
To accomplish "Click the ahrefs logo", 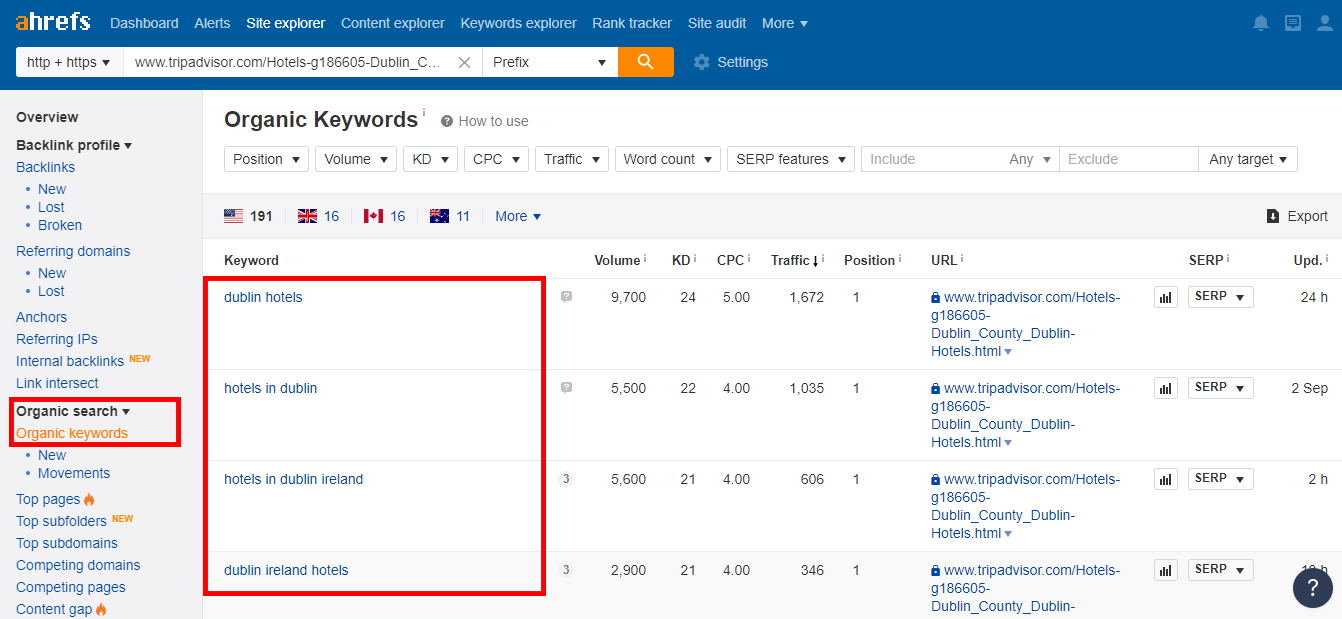I will (x=53, y=21).
